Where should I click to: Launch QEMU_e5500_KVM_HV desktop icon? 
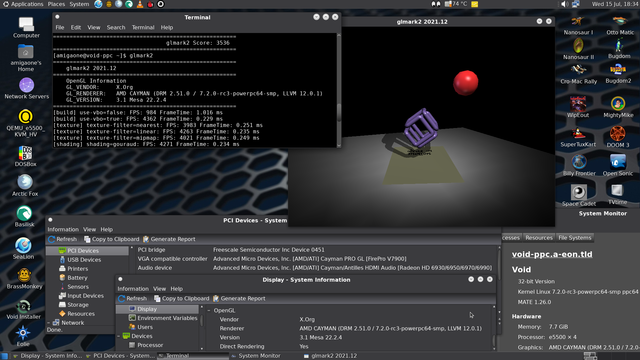point(25,122)
